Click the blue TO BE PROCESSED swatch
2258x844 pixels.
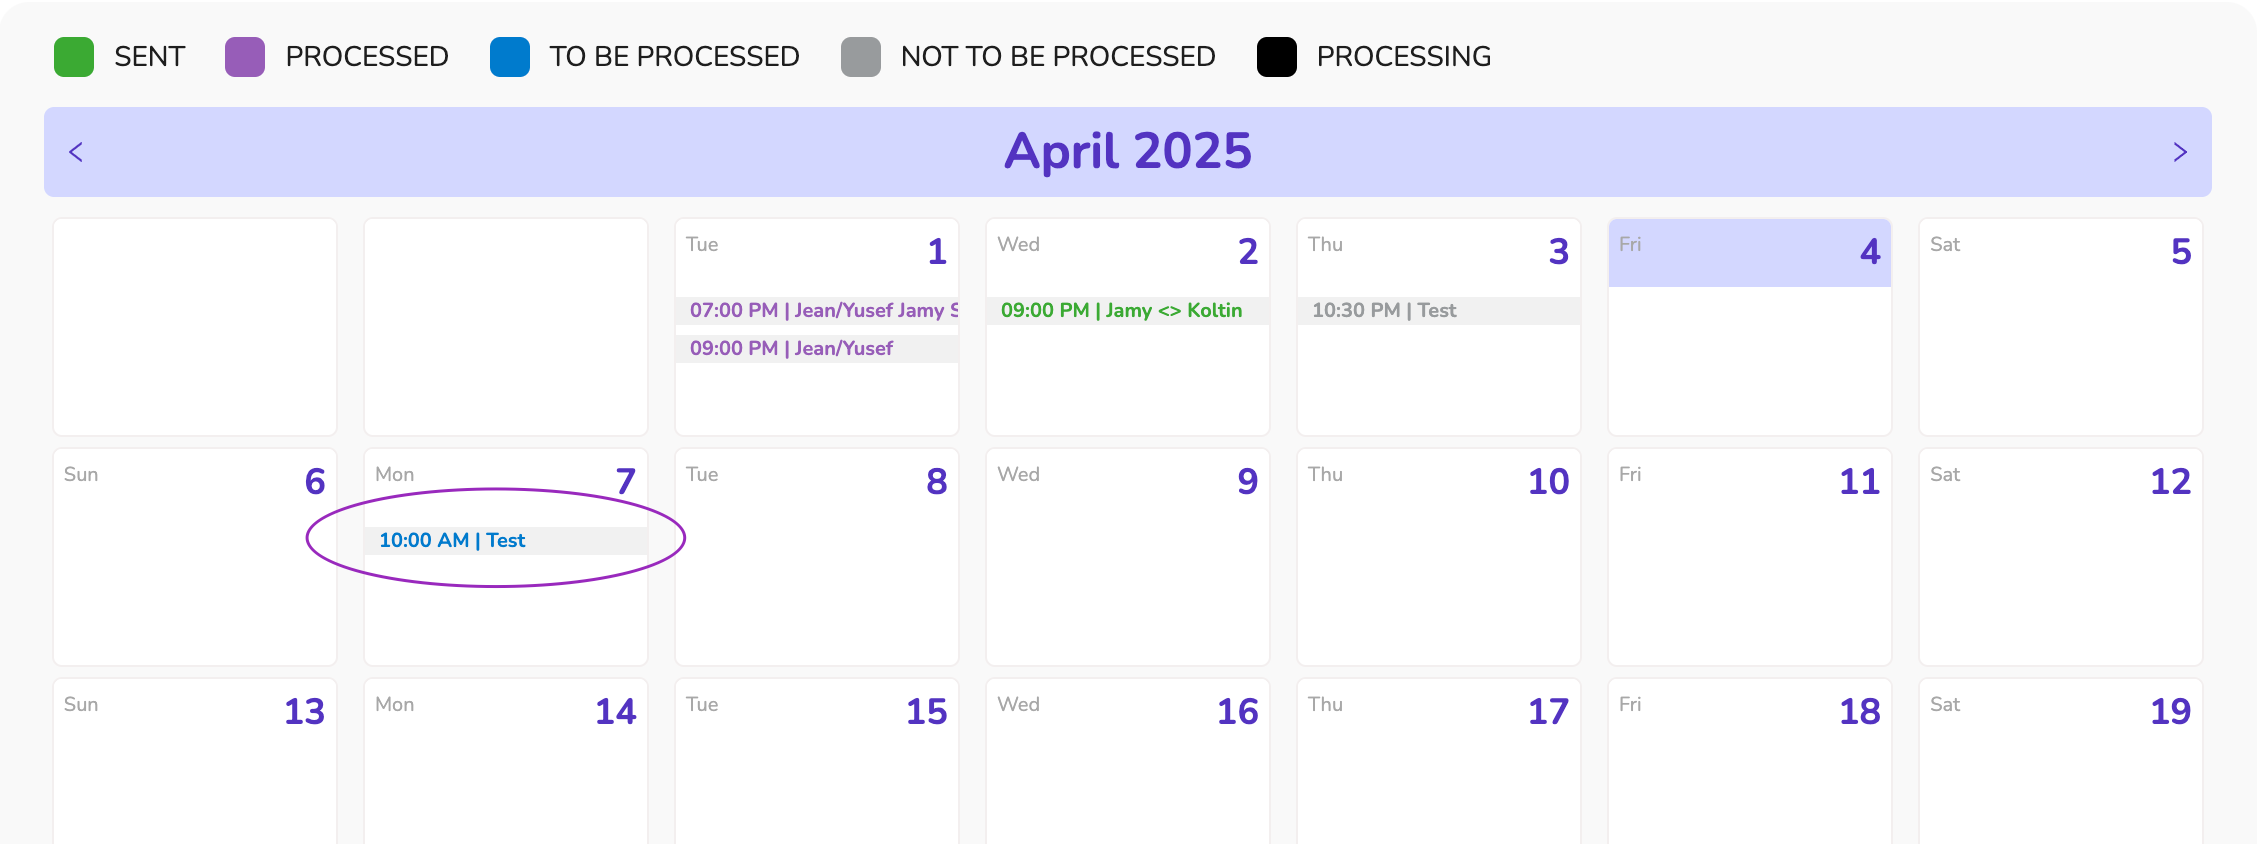[510, 57]
